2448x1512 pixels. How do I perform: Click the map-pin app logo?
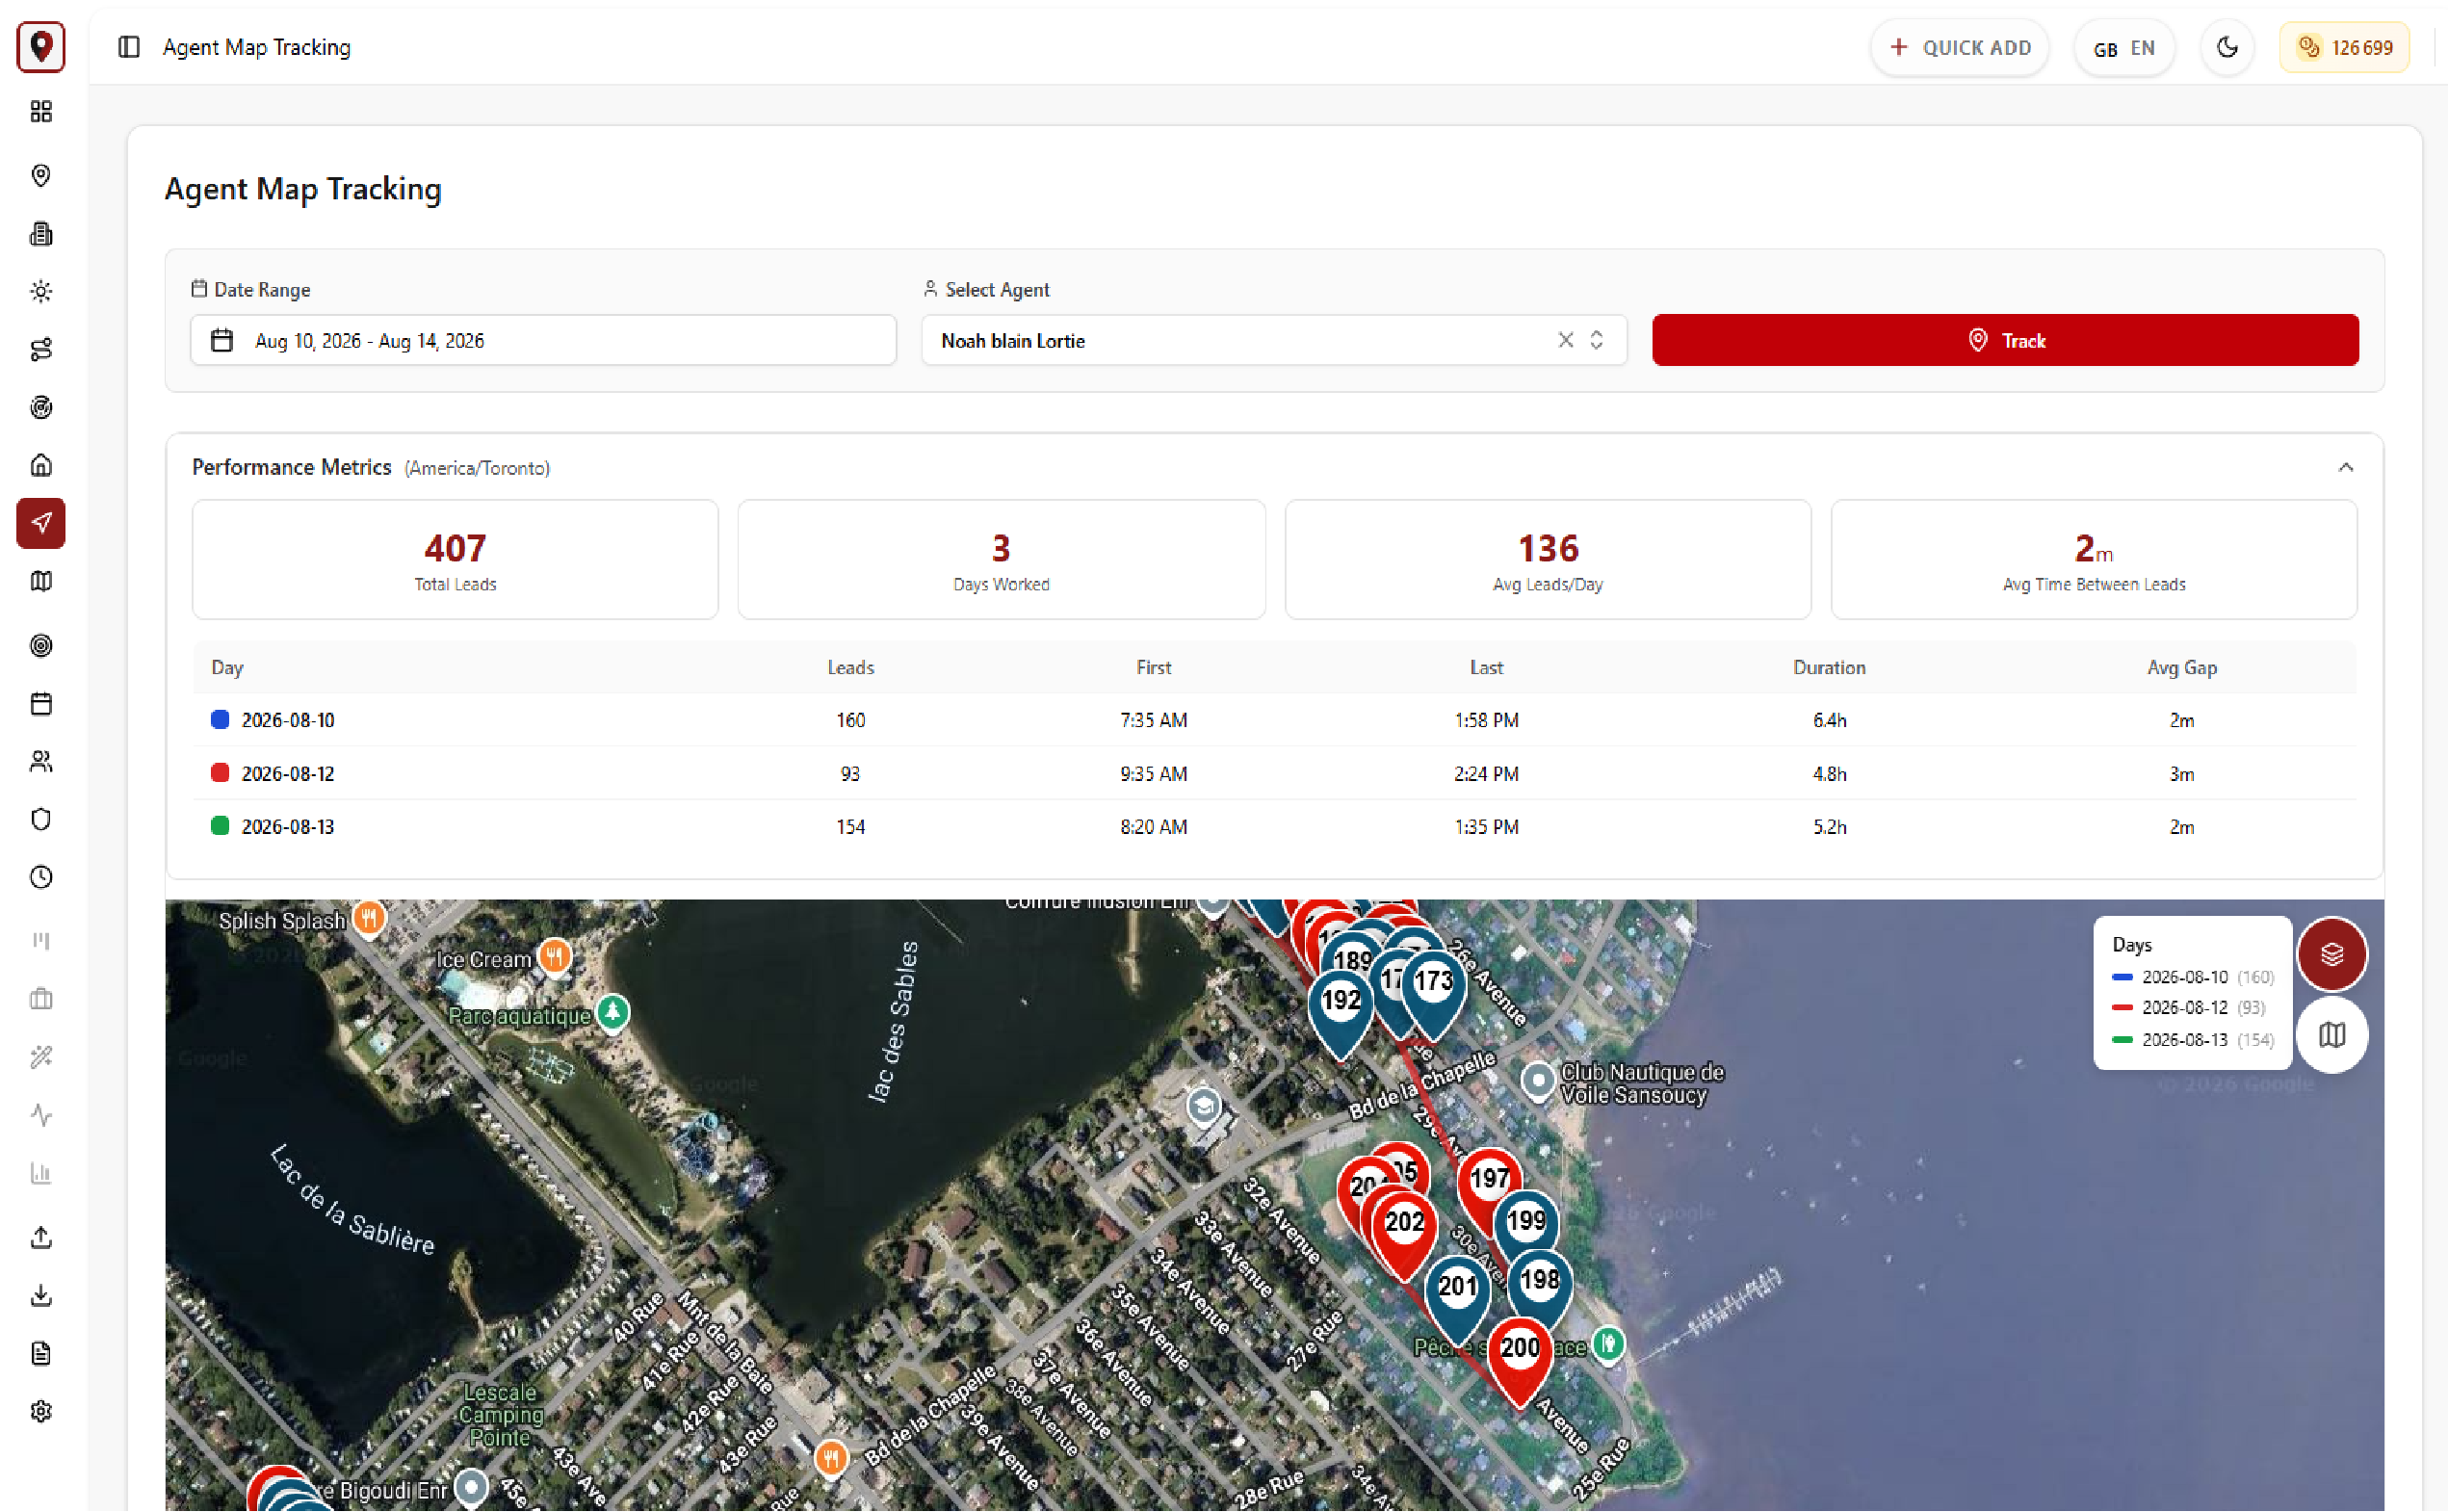(x=41, y=47)
